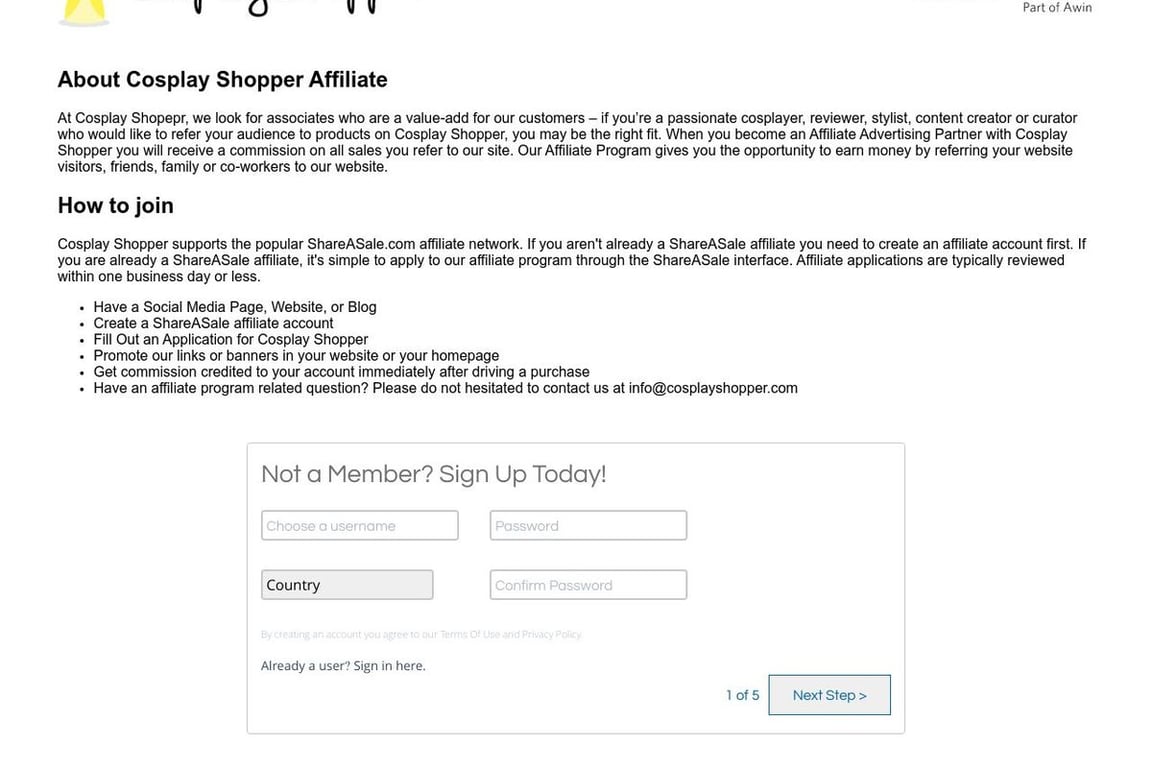Open the Privacy Policy link
This screenshot has height=768, width=1152.
pos(551,635)
